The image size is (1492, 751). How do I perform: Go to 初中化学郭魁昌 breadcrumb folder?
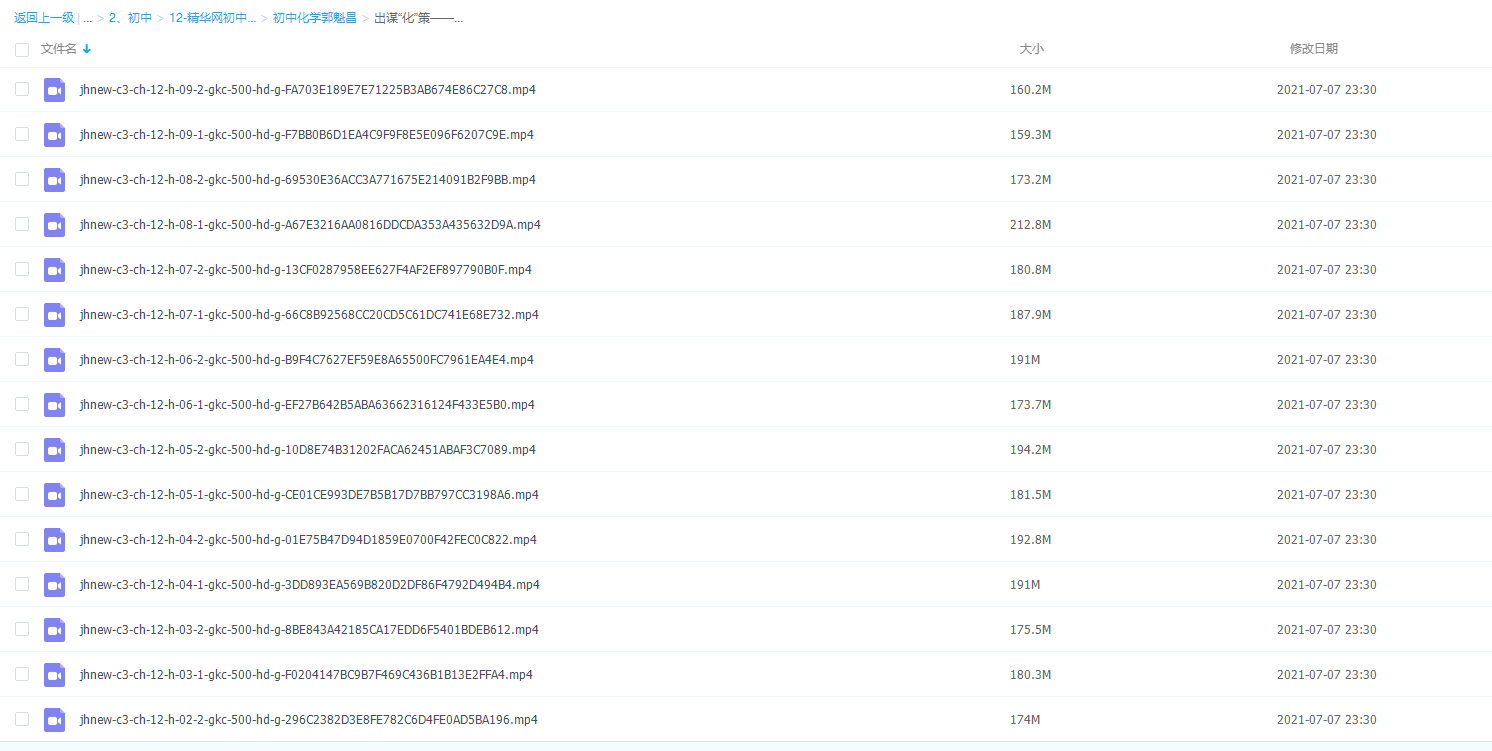[314, 18]
